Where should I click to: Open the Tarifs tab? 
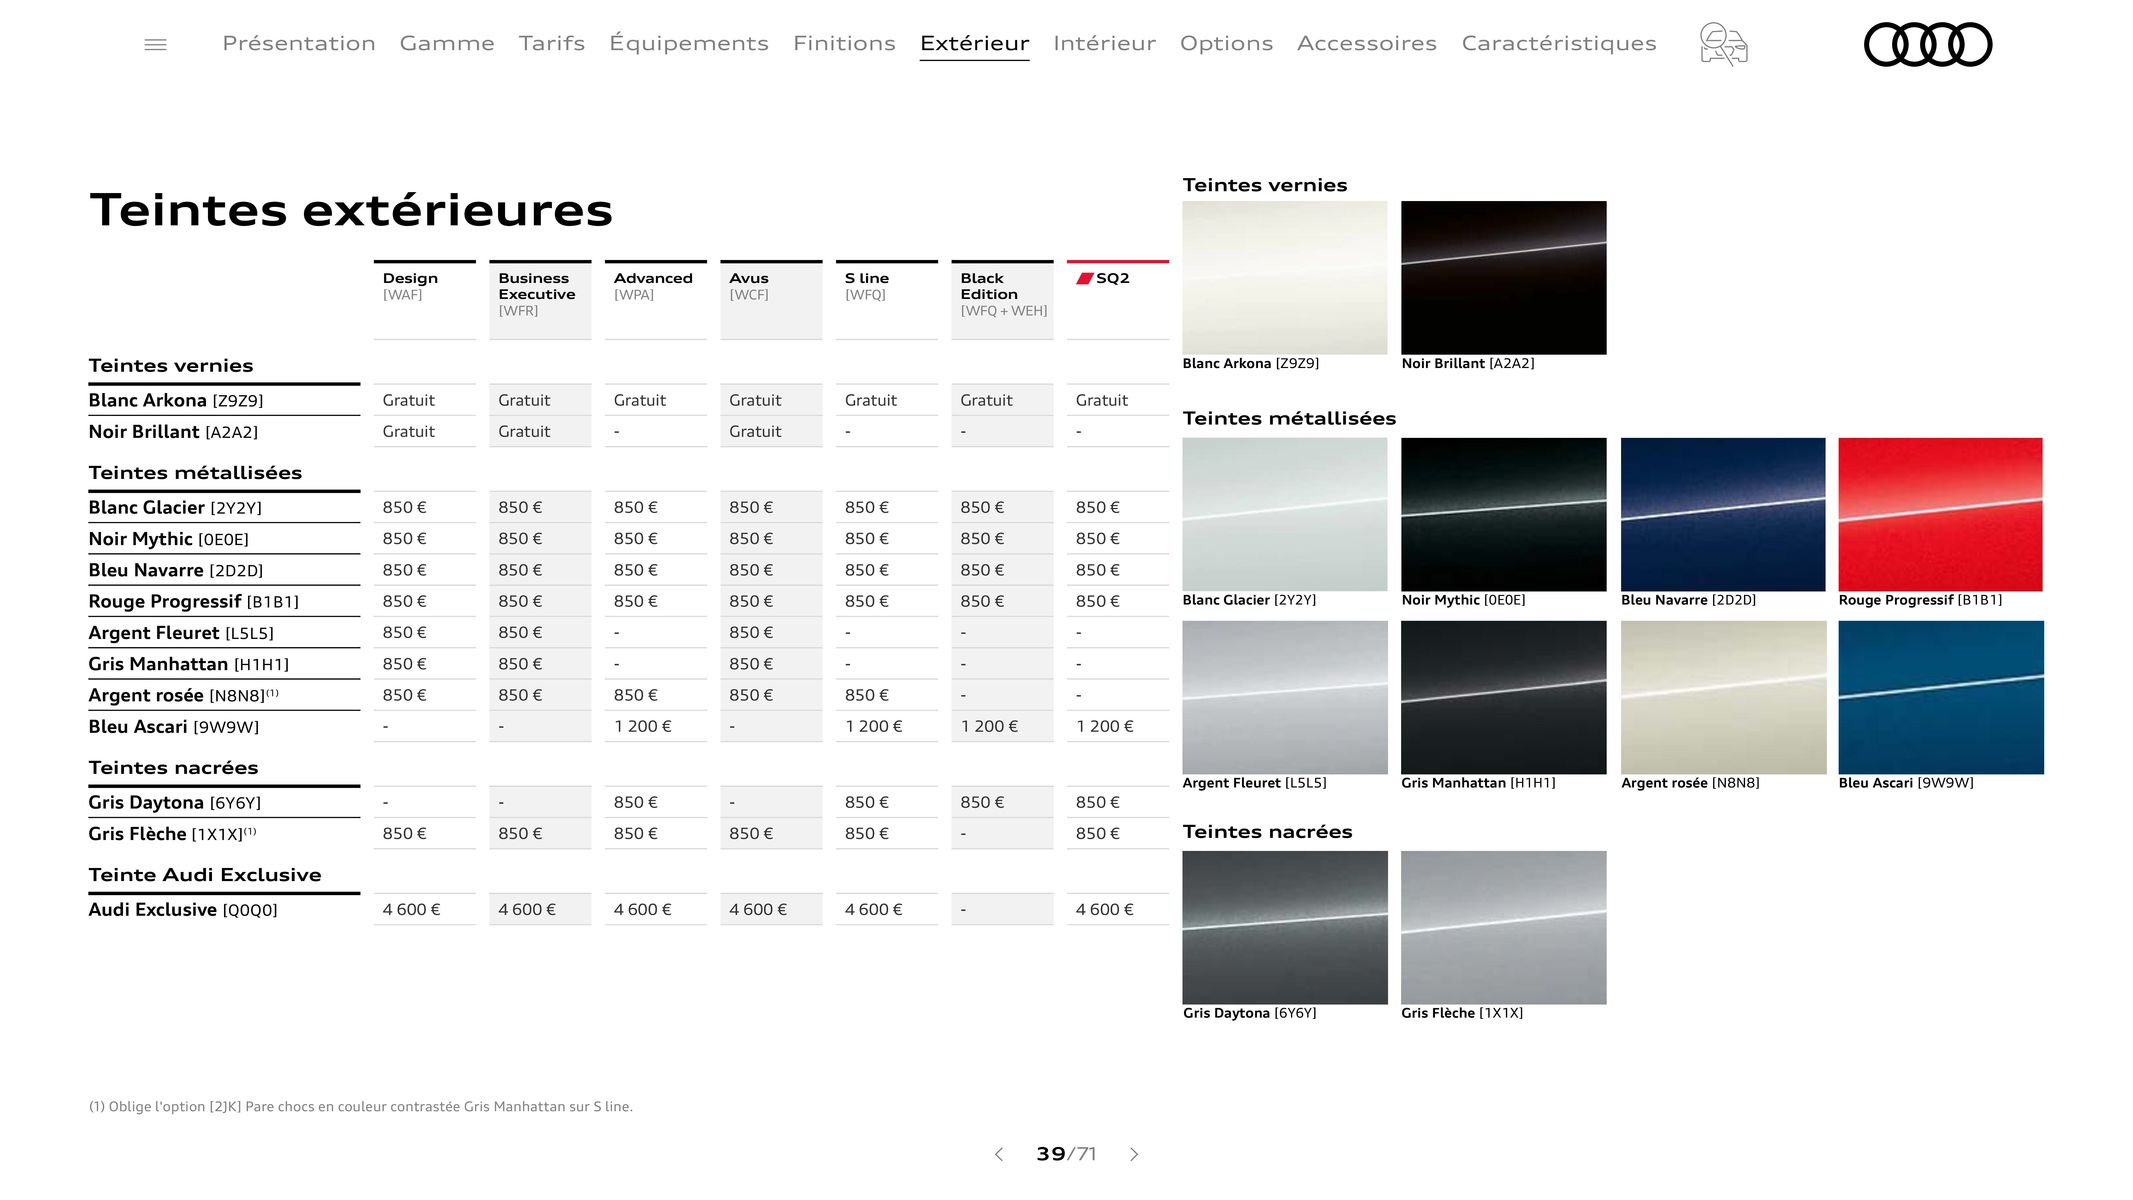tap(552, 43)
